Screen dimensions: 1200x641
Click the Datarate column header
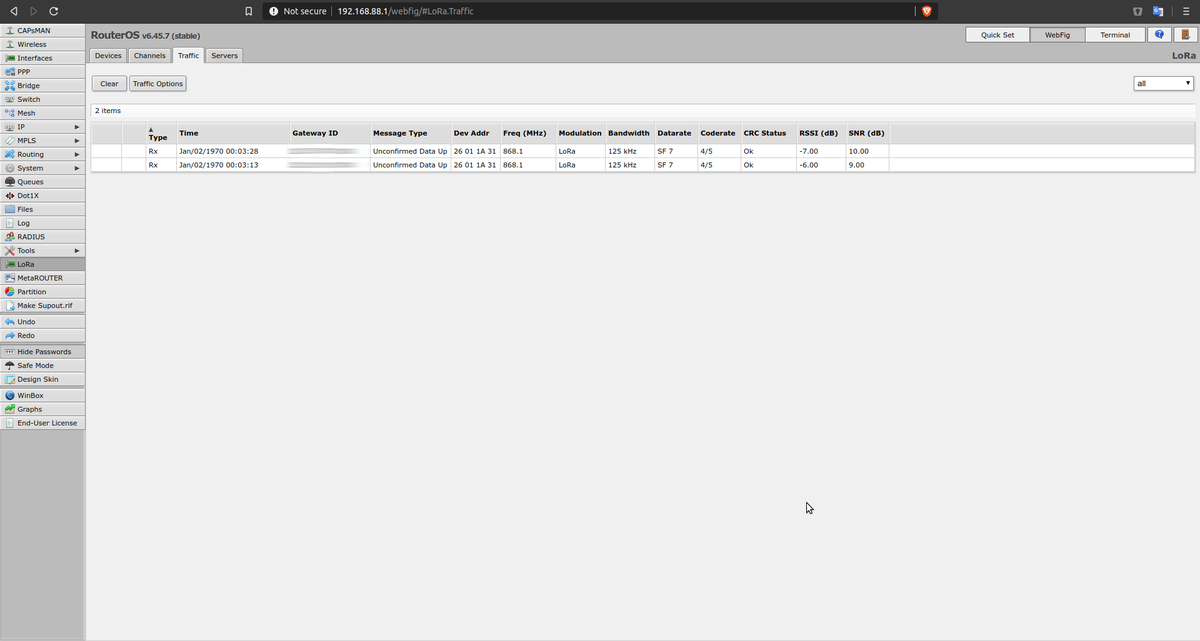[676, 134]
